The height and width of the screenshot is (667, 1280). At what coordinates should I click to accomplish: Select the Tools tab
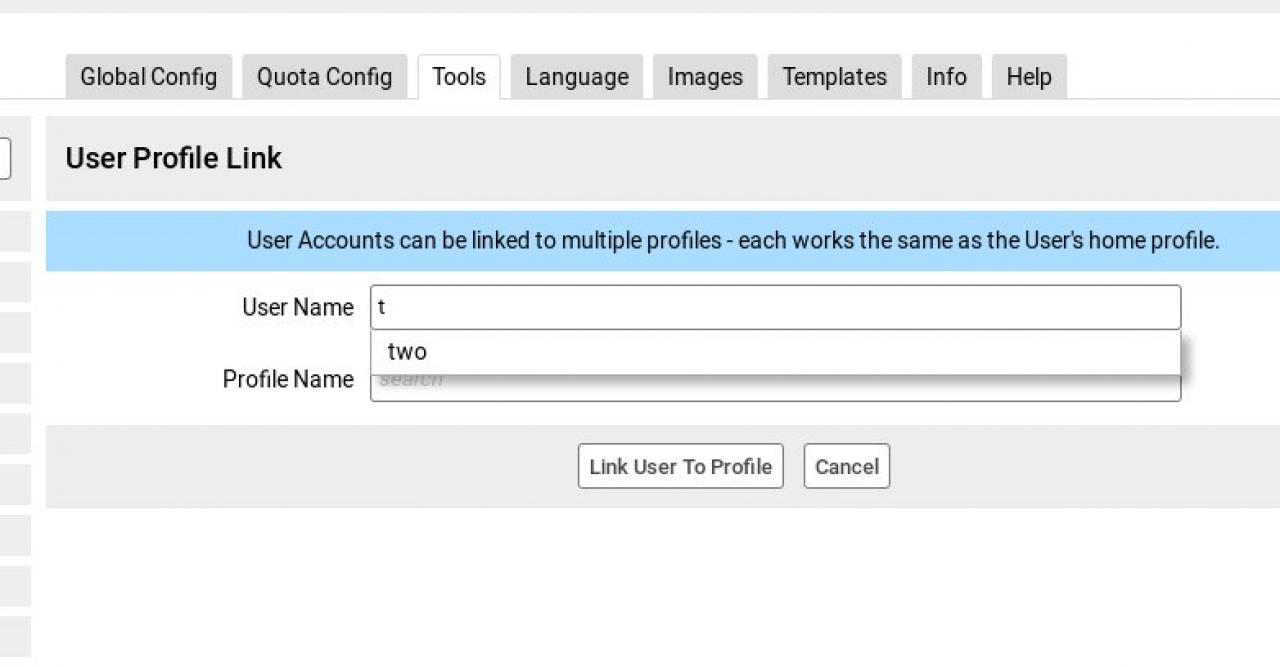click(x=459, y=77)
